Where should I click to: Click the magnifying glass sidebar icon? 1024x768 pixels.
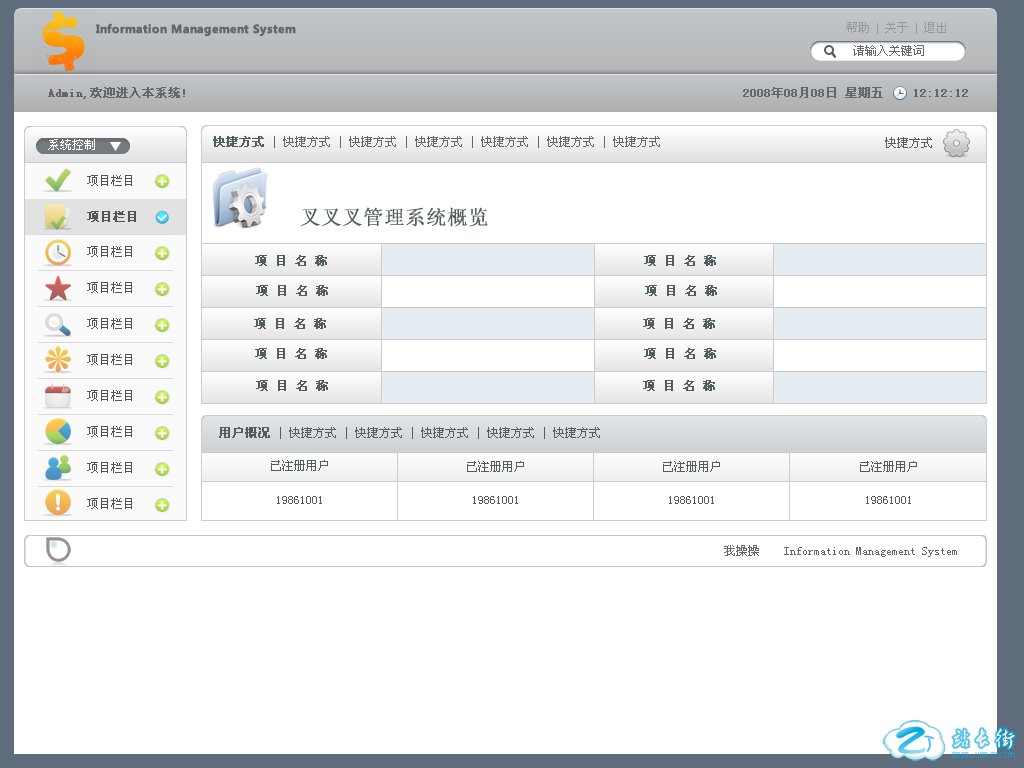(x=58, y=325)
